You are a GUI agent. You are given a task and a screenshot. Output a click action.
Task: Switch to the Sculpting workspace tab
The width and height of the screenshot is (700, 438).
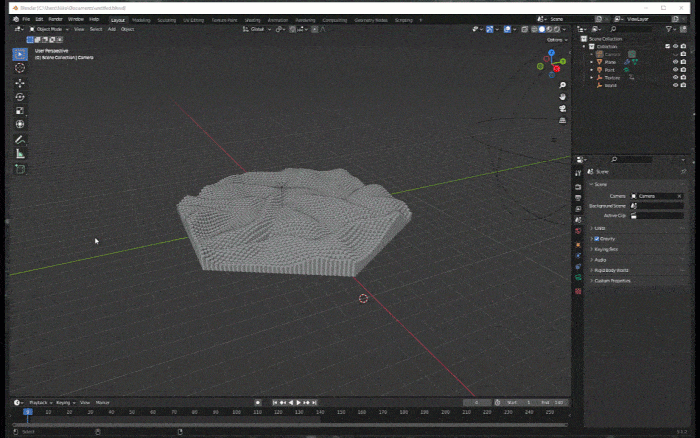[167, 20]
